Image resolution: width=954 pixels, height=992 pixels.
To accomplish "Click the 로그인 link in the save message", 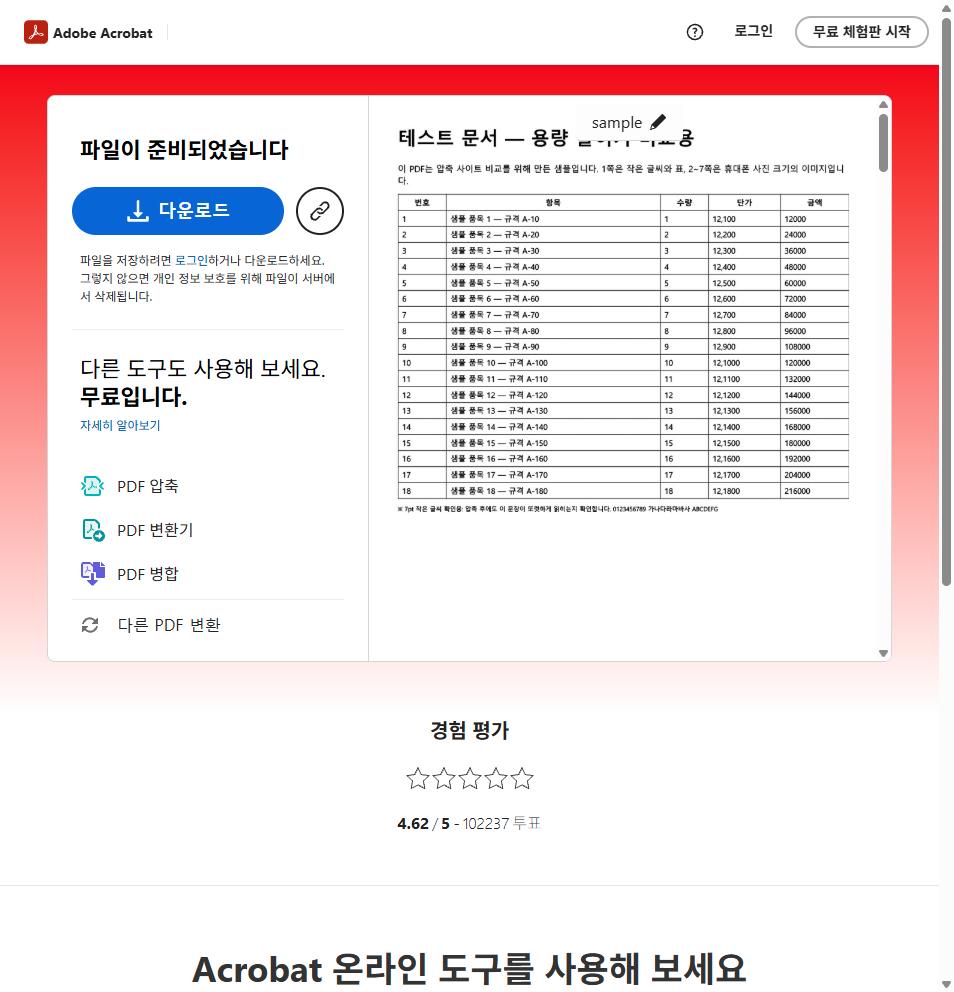I will point(191,260).
